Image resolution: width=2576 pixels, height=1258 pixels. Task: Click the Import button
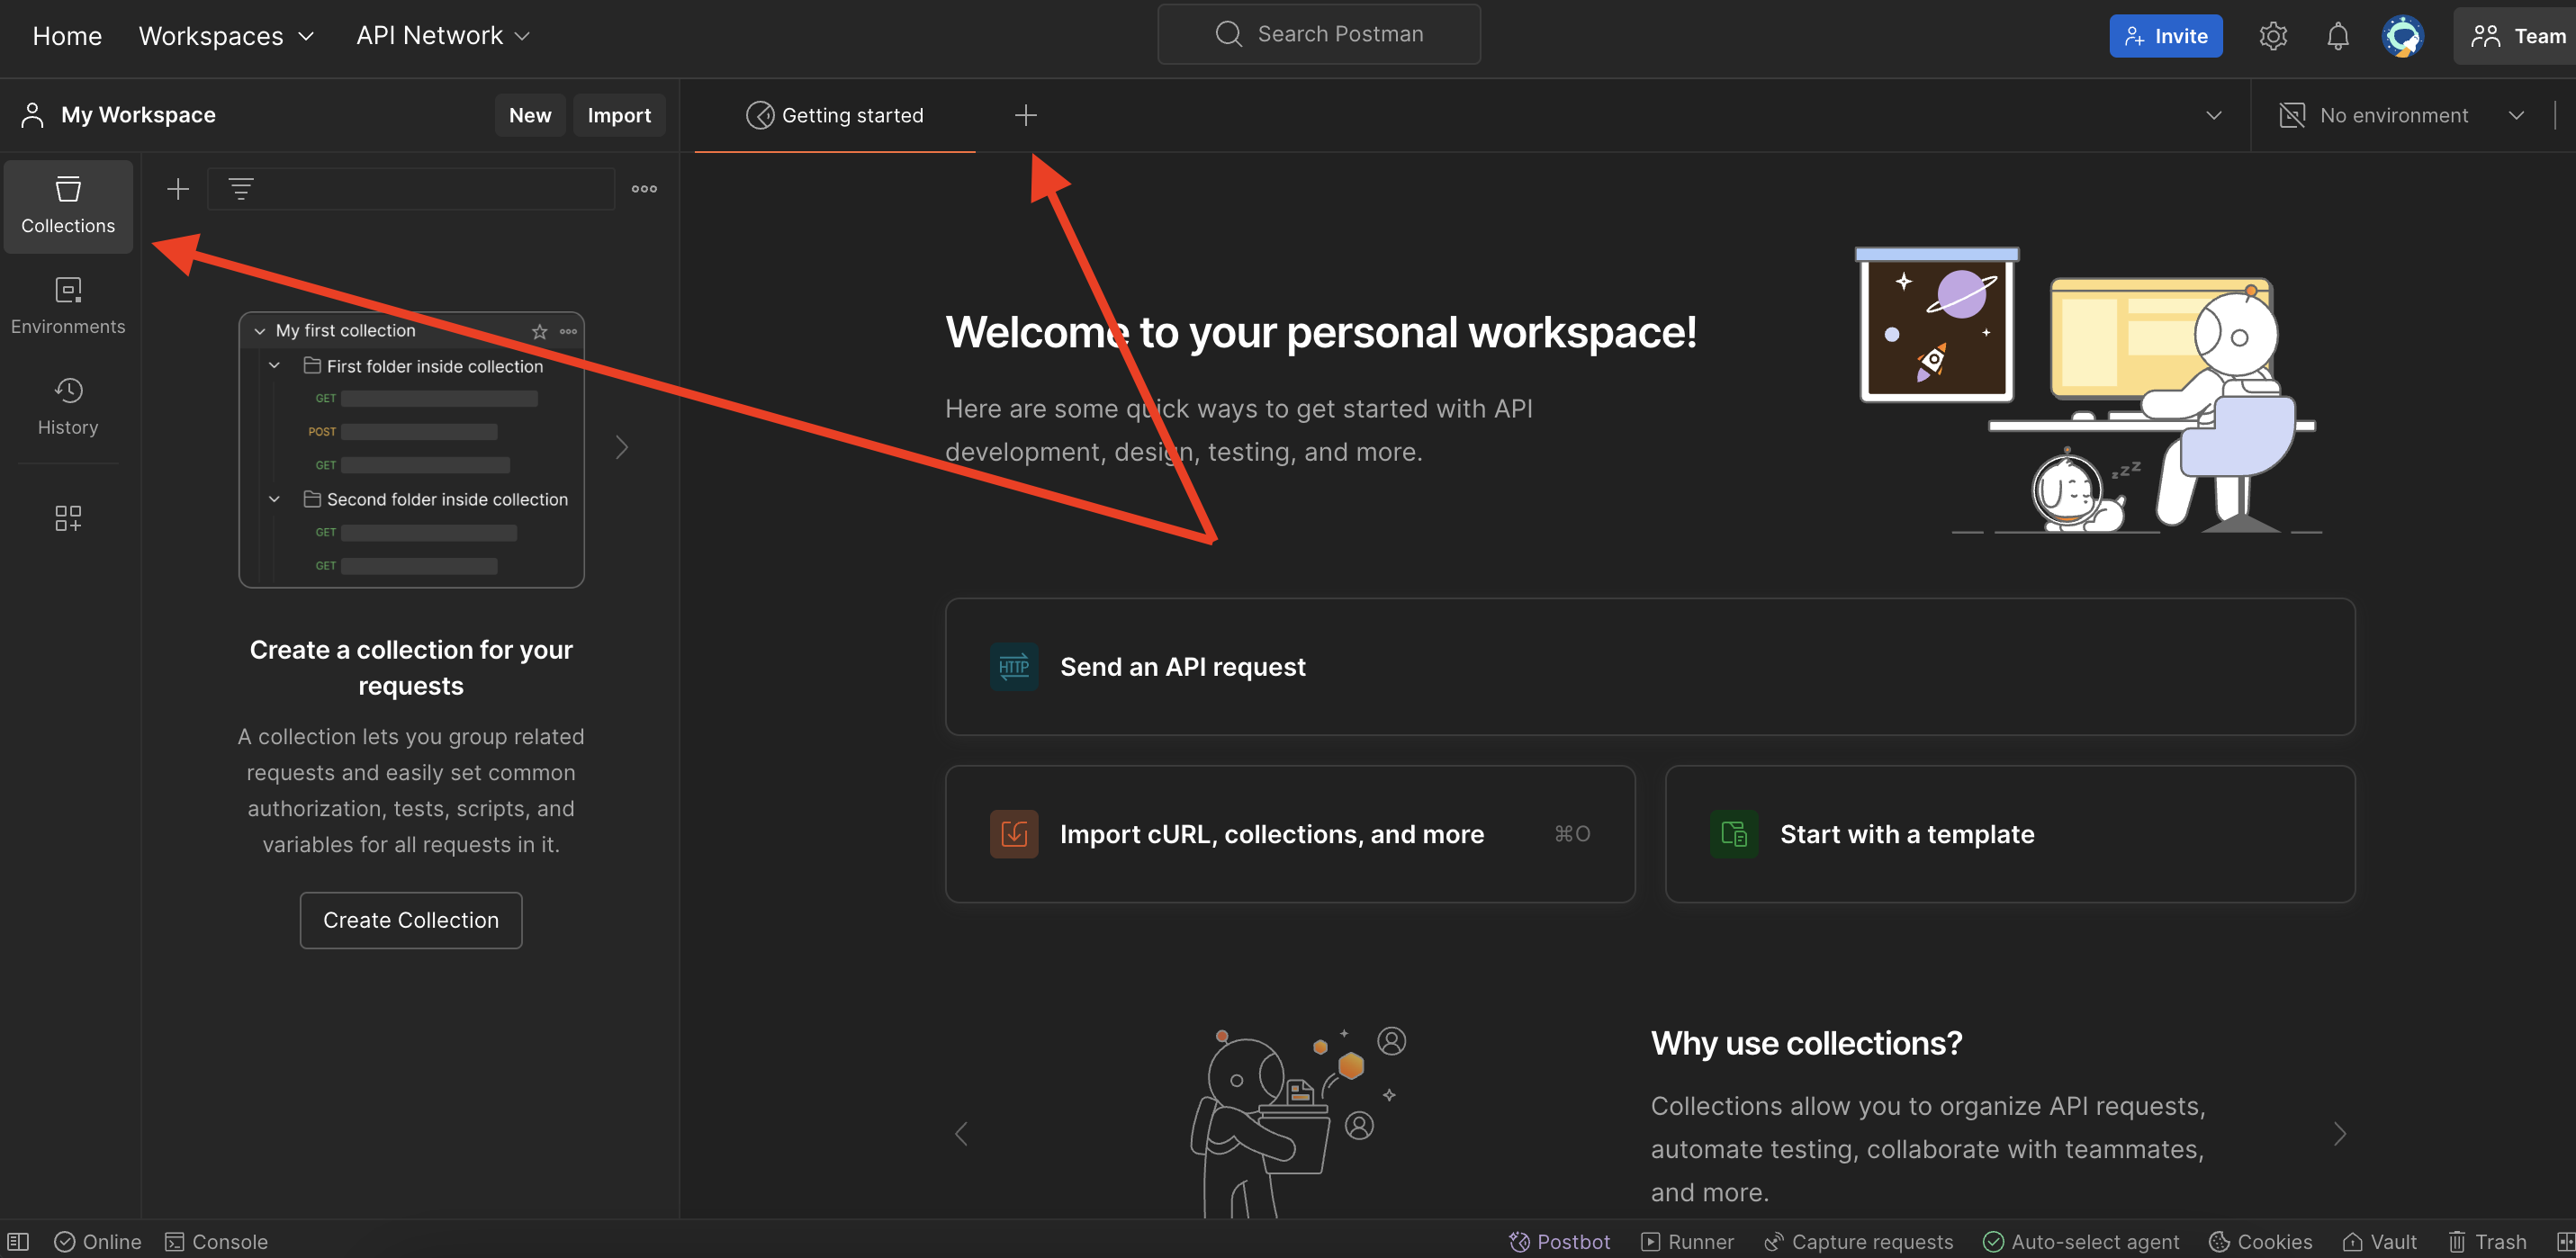click(x=619, y=116)
